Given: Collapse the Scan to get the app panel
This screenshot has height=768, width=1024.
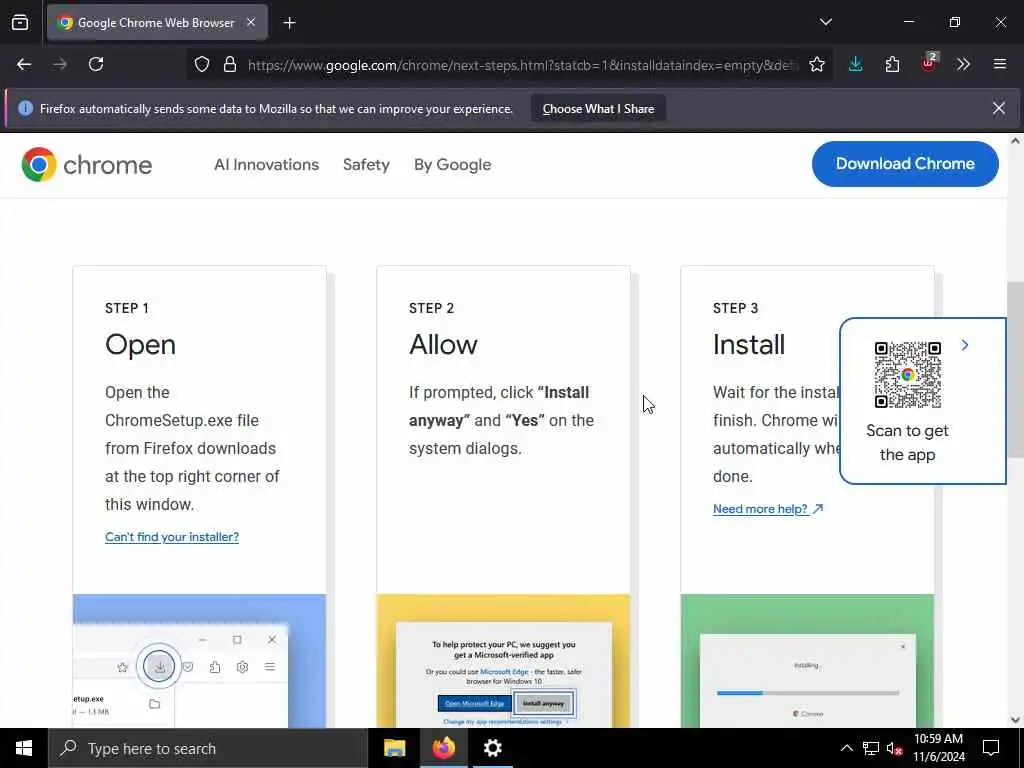Looking at the screenshot, I should pos(965,345).
